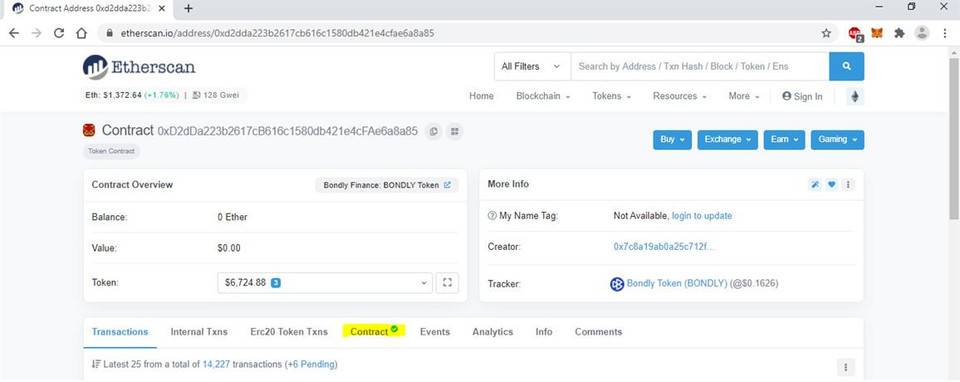
Task: Click the Eth: $1,372.64 price text
Action: click(x=113, y=95)
